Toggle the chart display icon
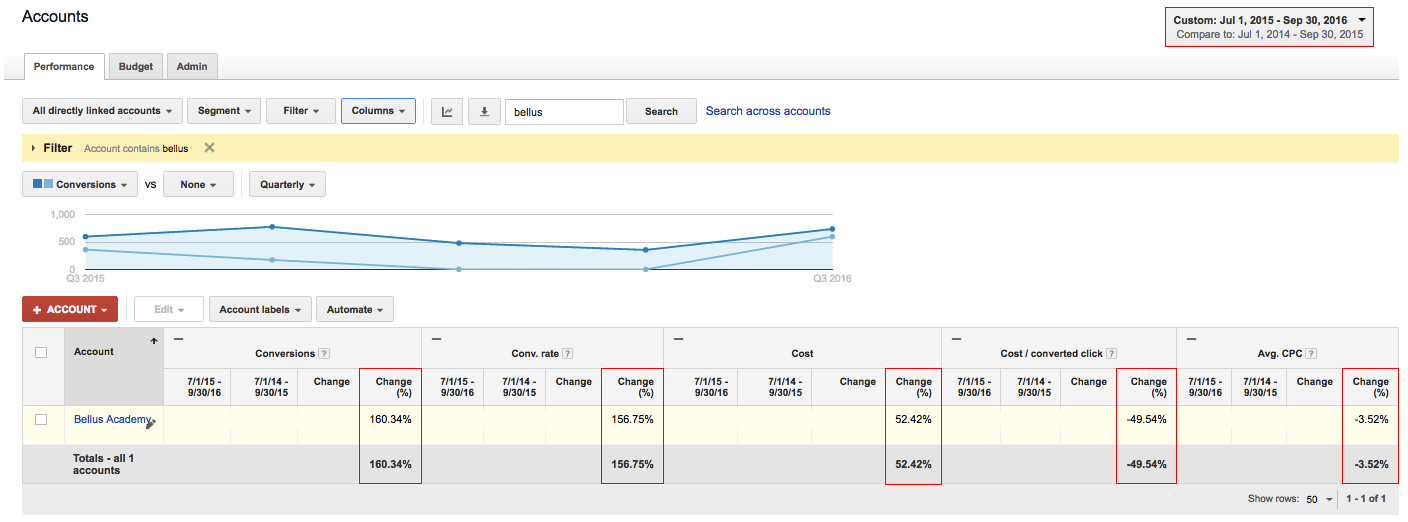Image resolution: width=1408 pixels, height=522 pixels. click(x=447, y=111)
